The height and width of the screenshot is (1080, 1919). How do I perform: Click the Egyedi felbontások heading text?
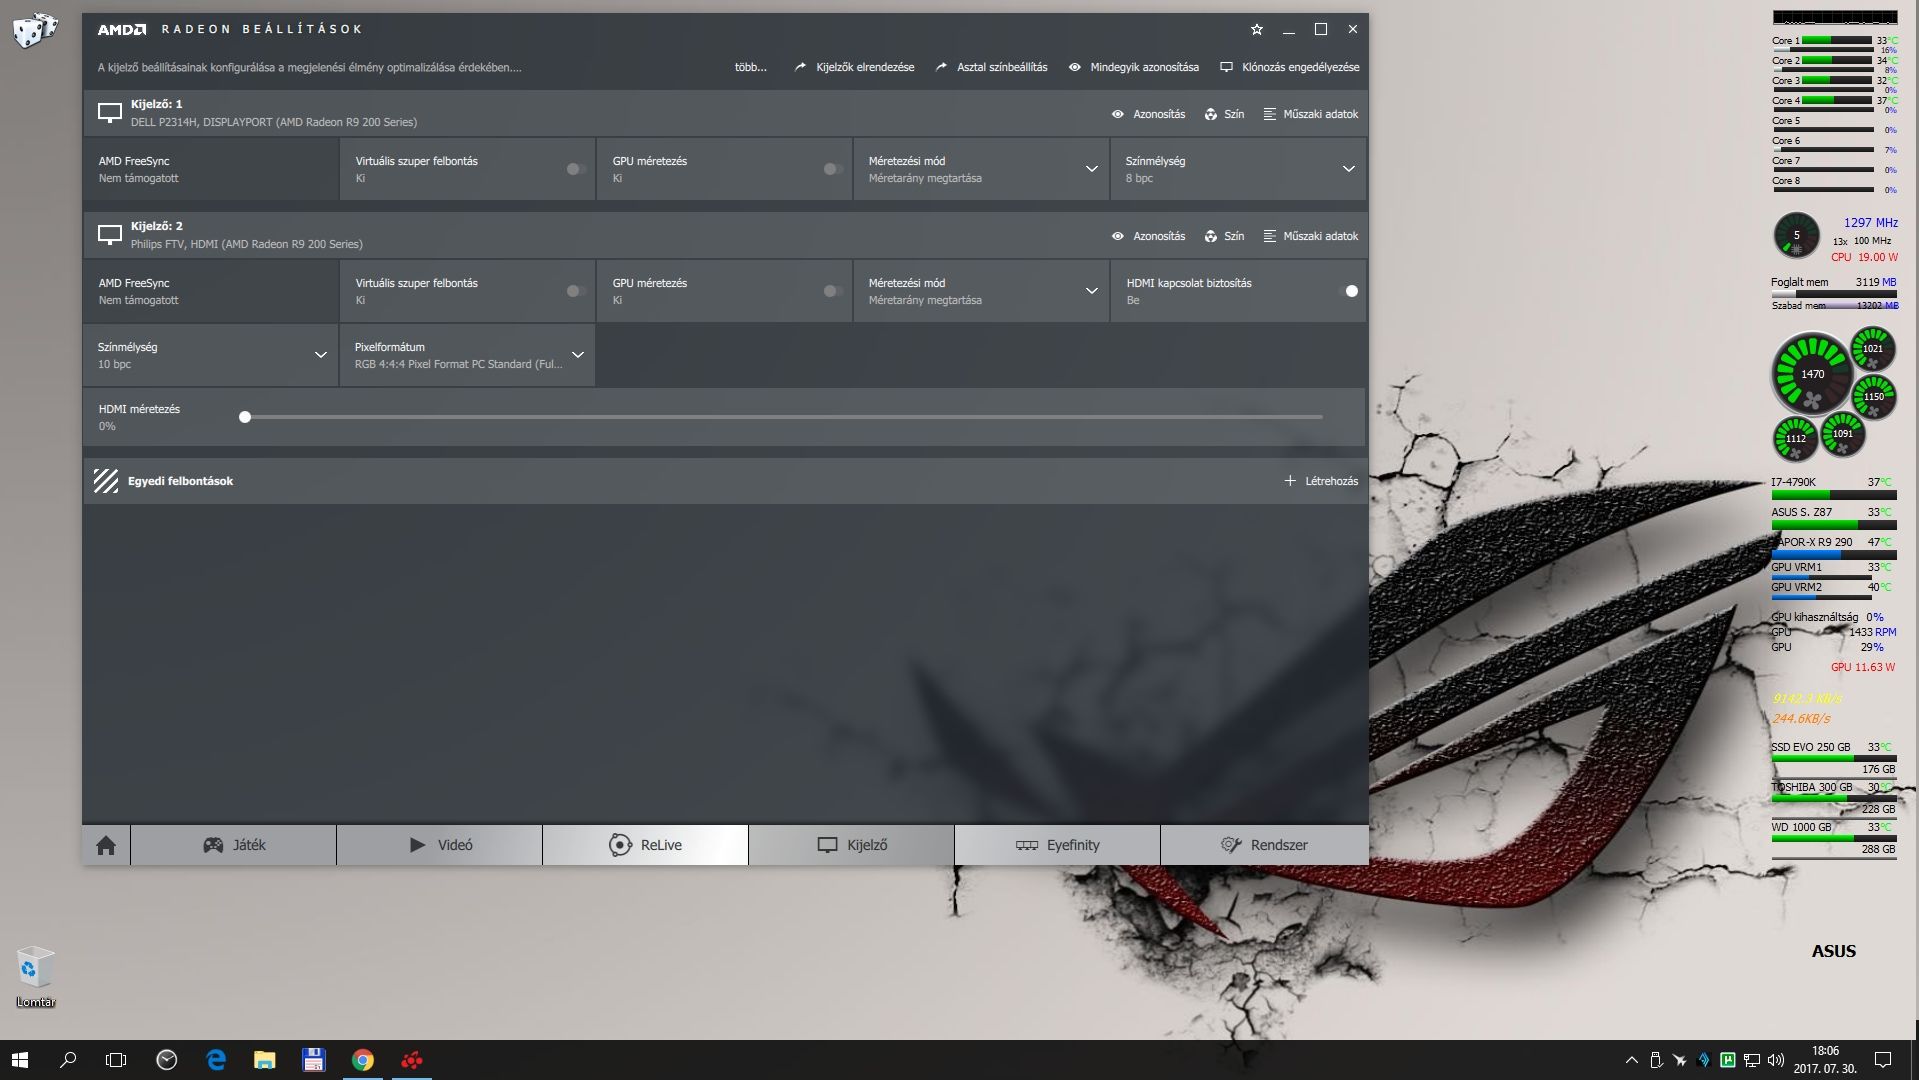(x=180, y=481)
